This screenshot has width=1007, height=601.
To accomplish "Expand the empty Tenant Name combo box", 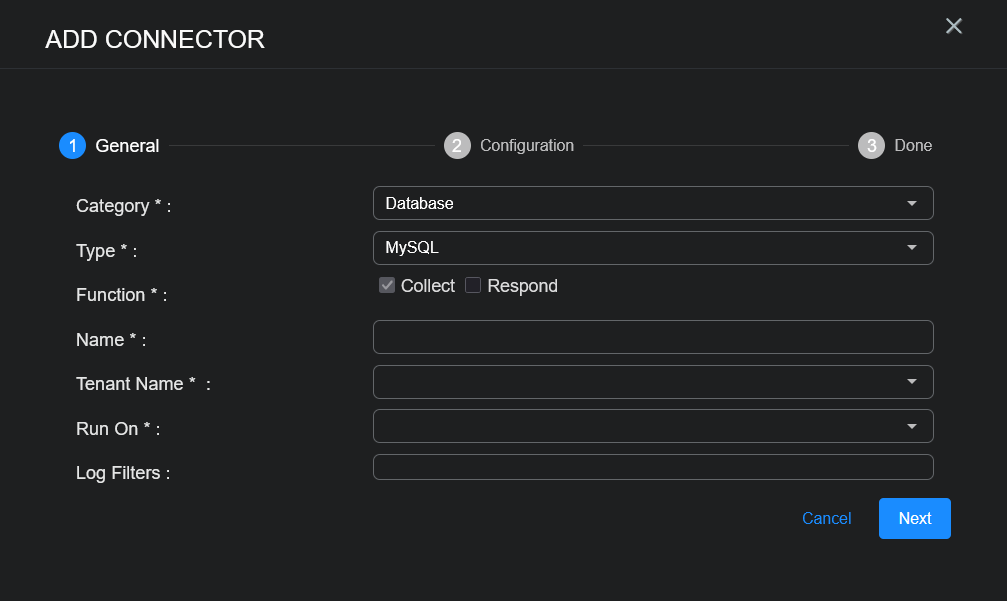I will pyautogui.click(x=640, y=382).
